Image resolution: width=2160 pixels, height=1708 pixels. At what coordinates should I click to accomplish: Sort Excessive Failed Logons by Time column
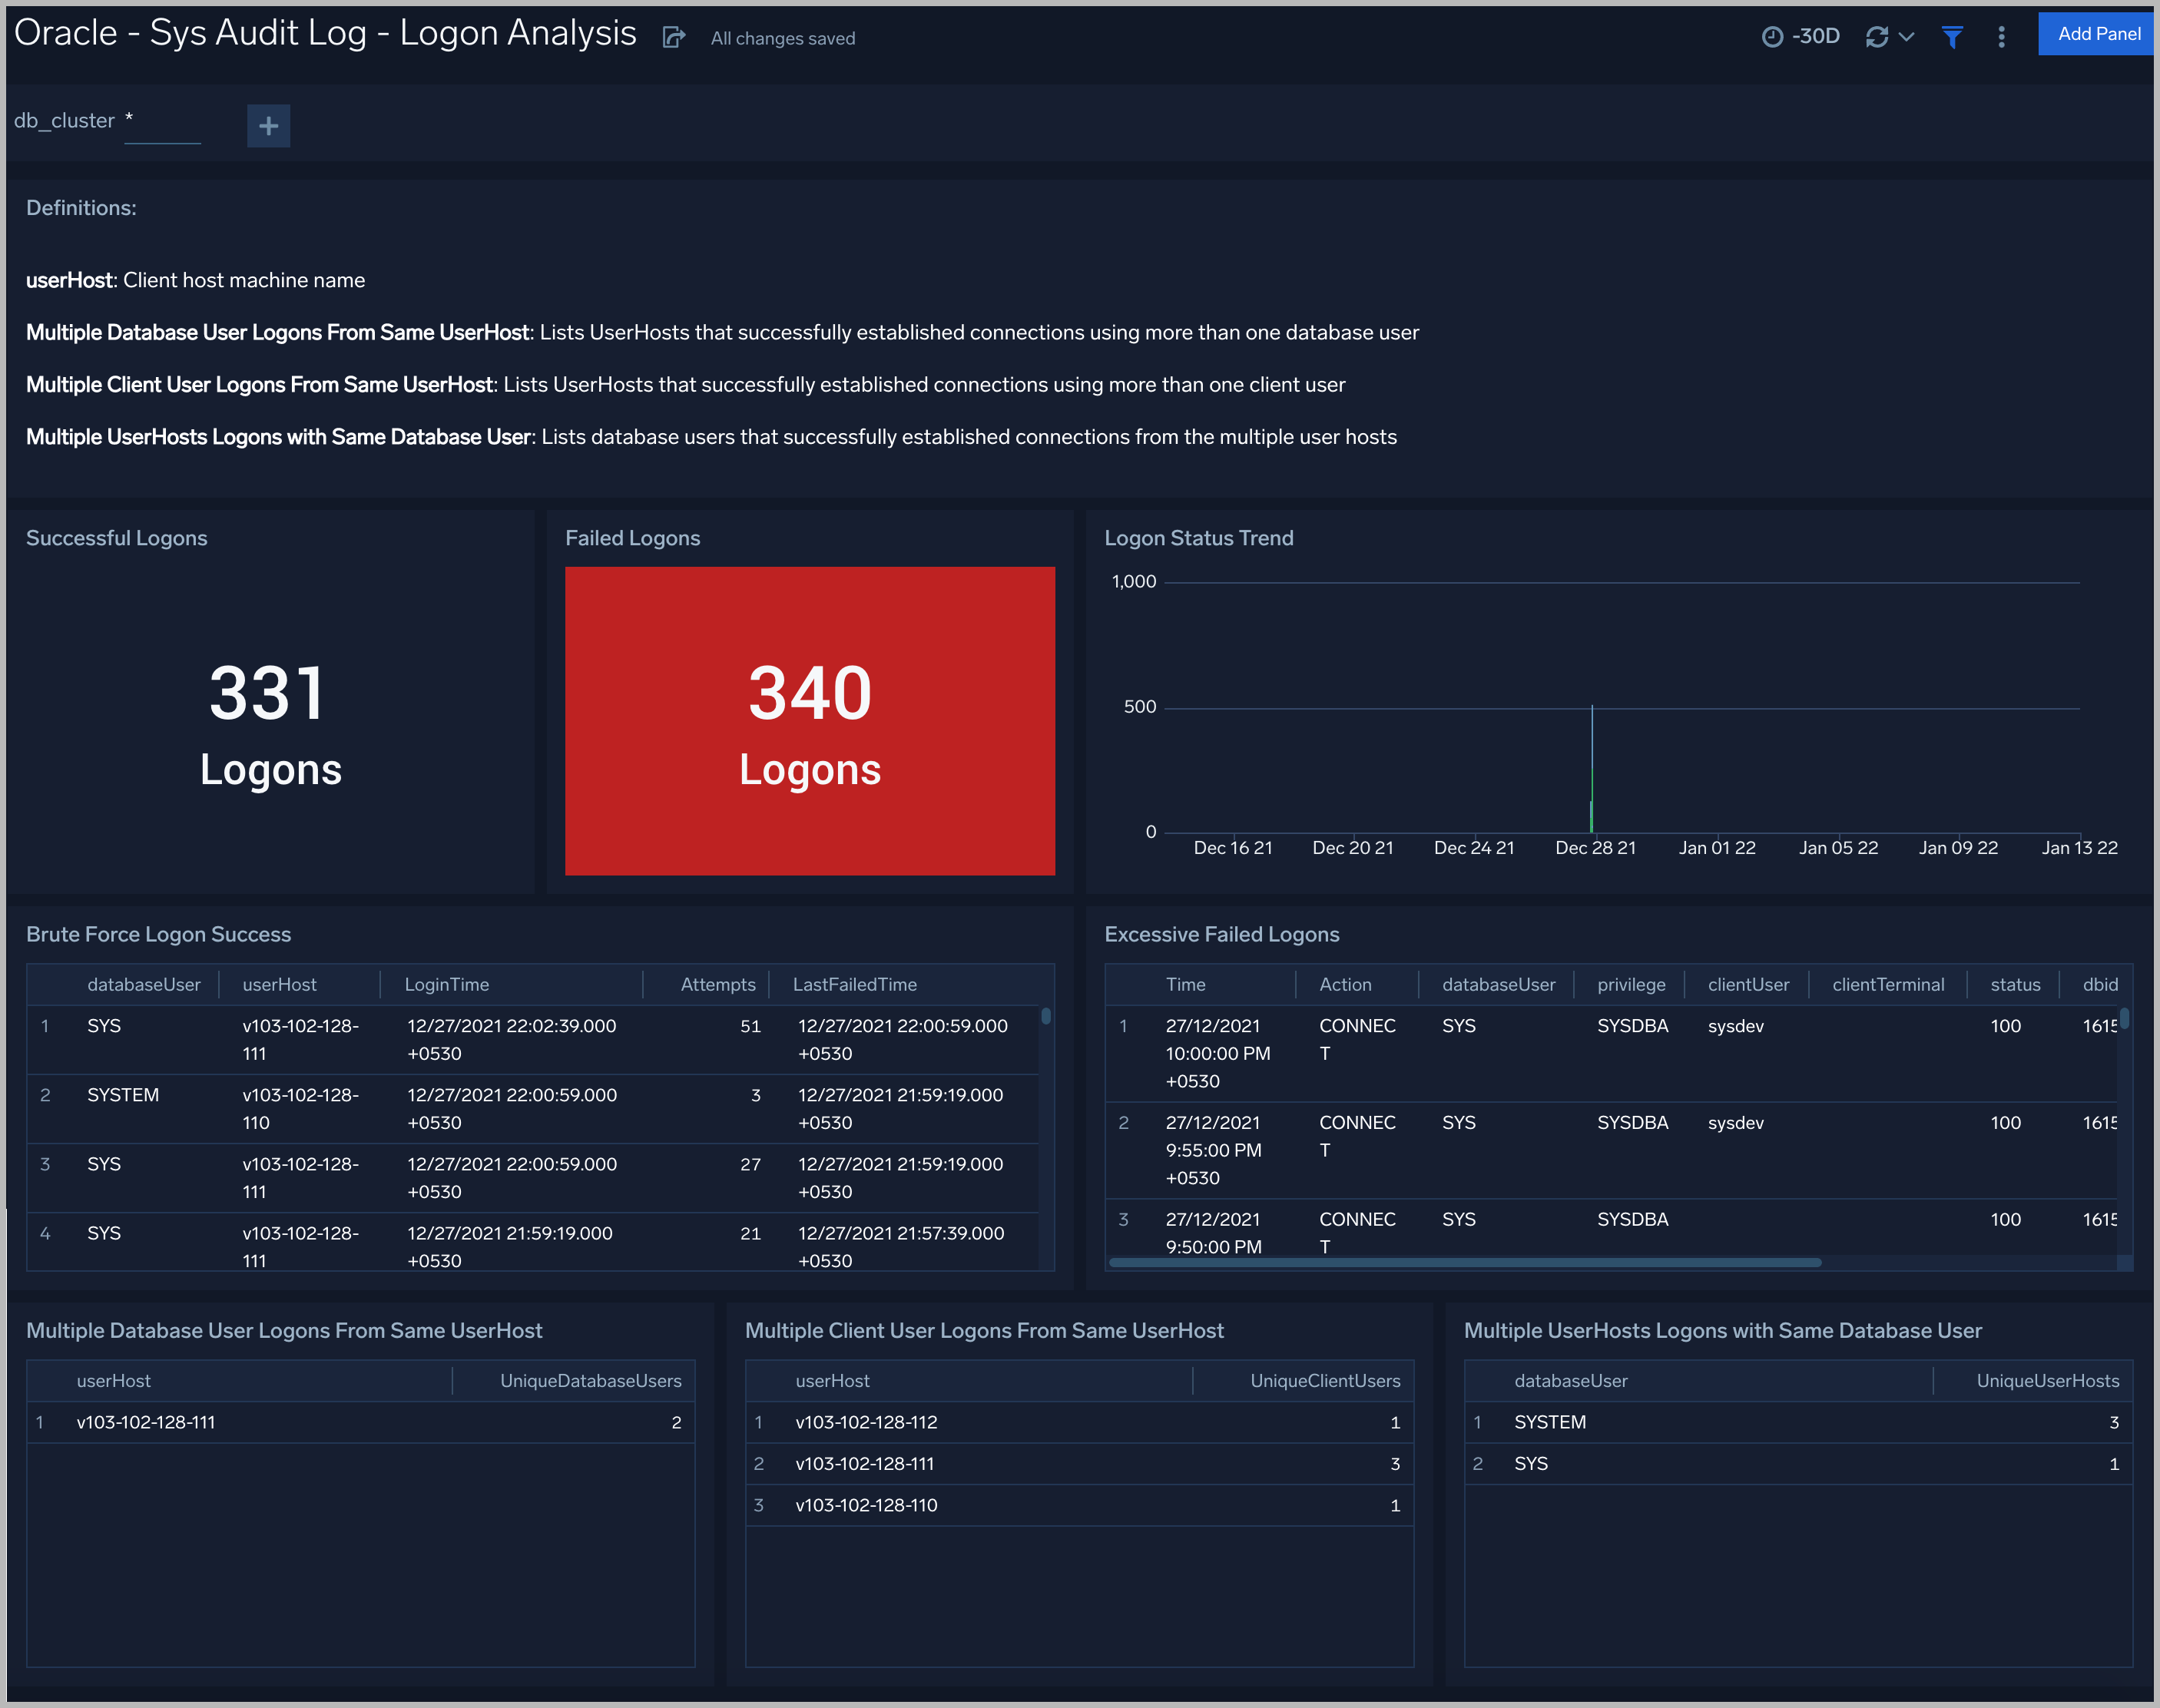[1186, 984]
